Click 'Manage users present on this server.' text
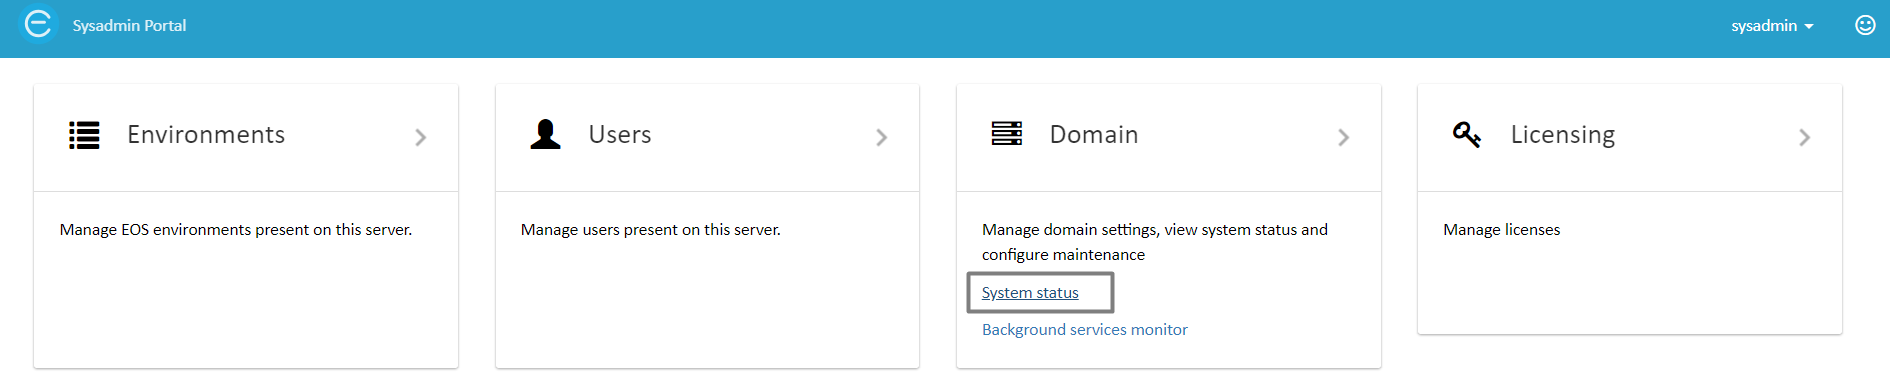 651,230
